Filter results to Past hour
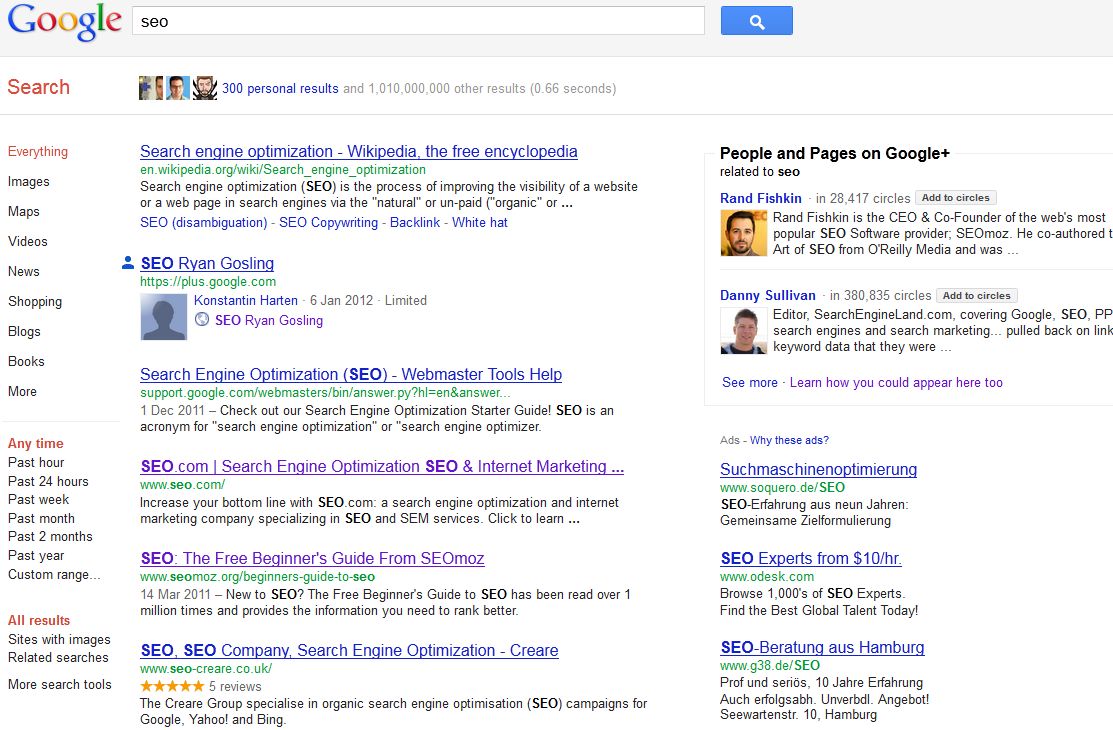The width and height of the screenshot is (1113, 730). pyautogui.click(x=36, y=462)
